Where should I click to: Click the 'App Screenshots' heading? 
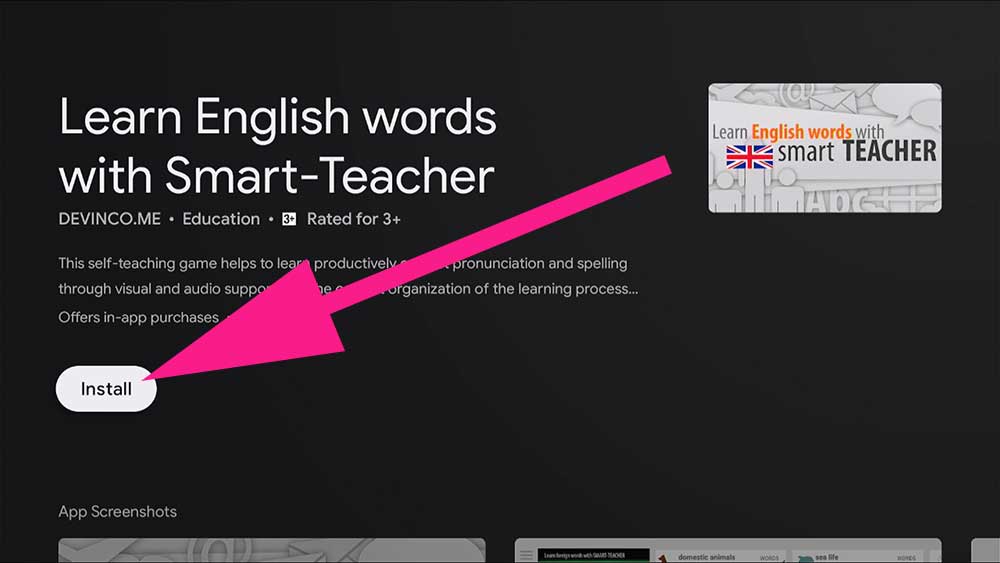[117, 511]
